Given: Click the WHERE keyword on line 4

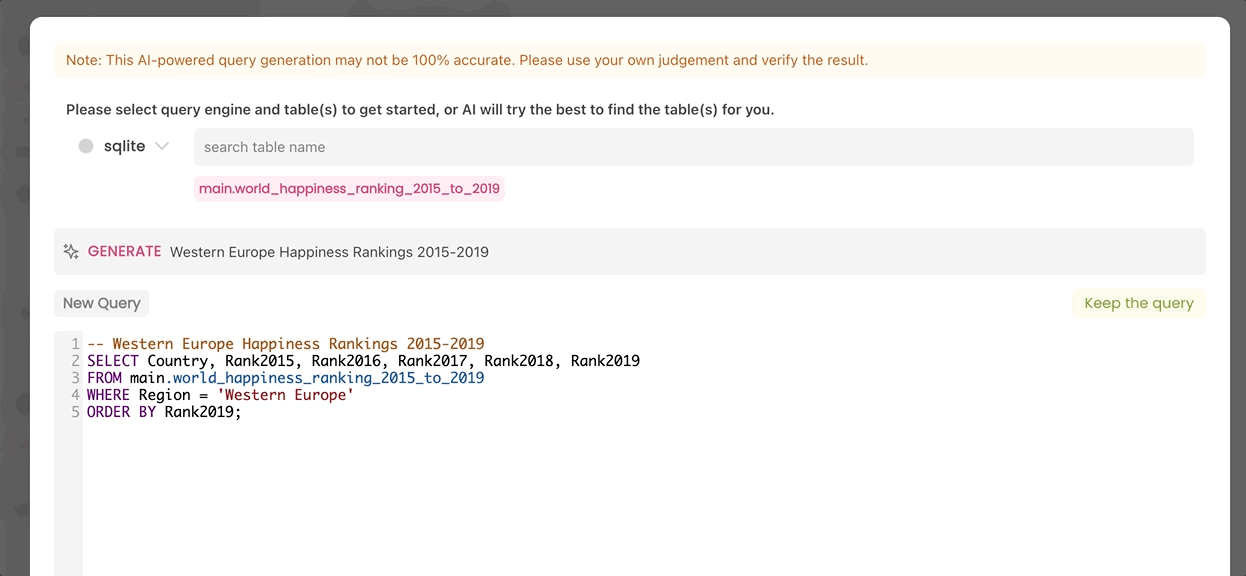Looking at the screenshot, I should [108, 395].
